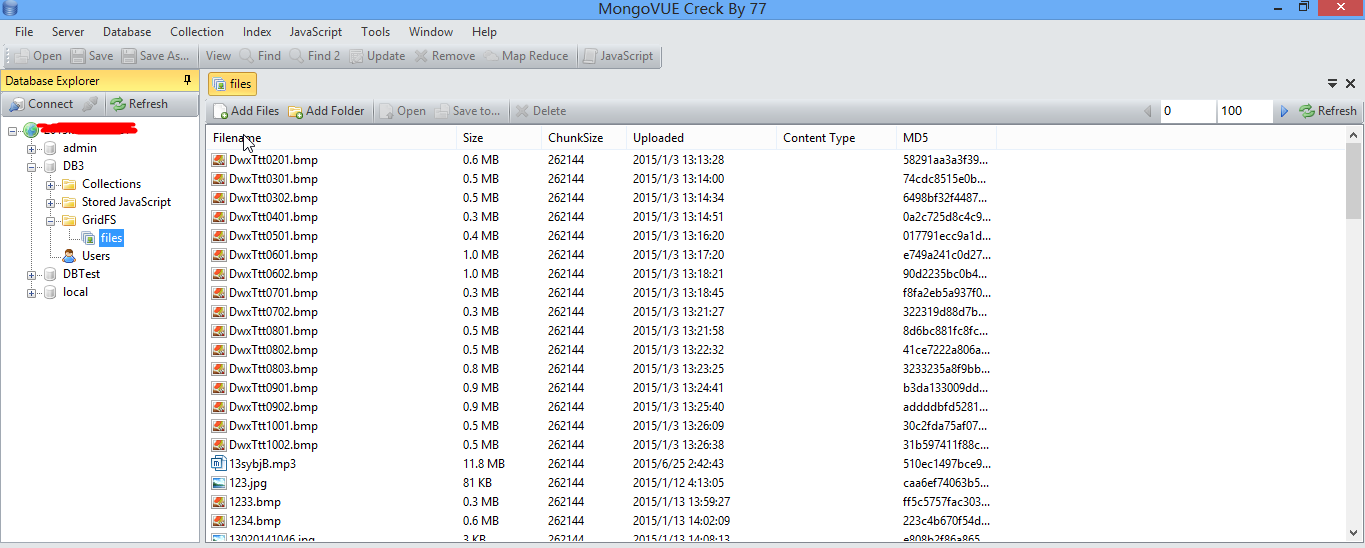Switch to the files tab
Screen dimensions: 1365x548
(232, 84)
